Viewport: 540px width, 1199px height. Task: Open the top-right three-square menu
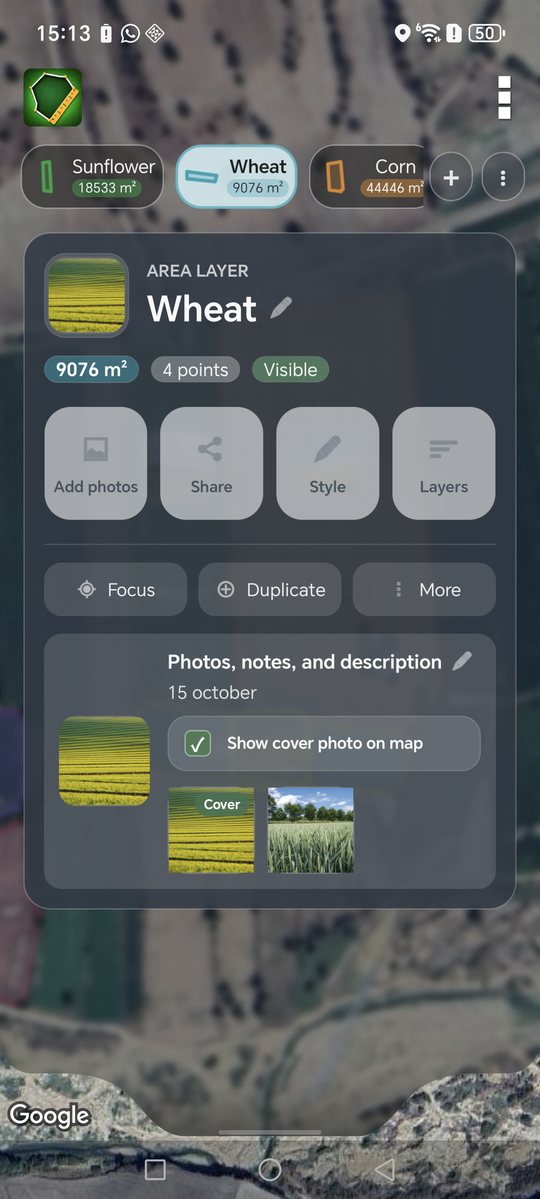click(504, 97)
